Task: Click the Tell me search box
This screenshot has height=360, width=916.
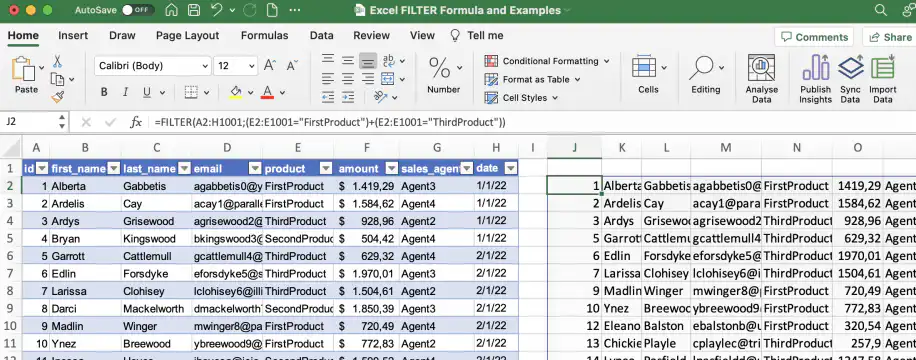Action: [477, 36]
